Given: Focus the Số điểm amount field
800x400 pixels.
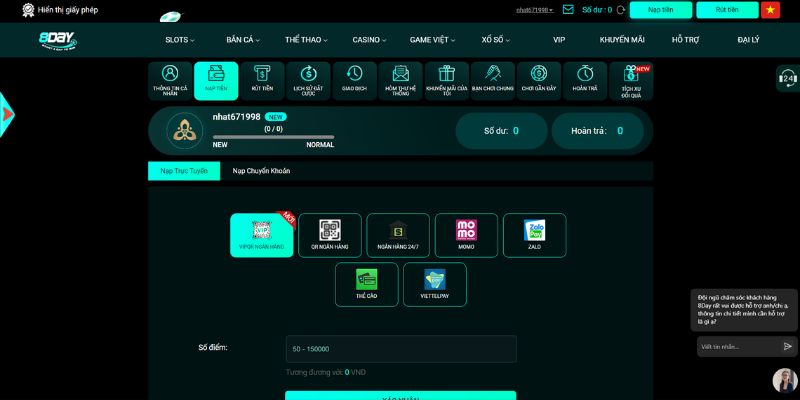Looking at the screenshot, I should coord(401,349).
